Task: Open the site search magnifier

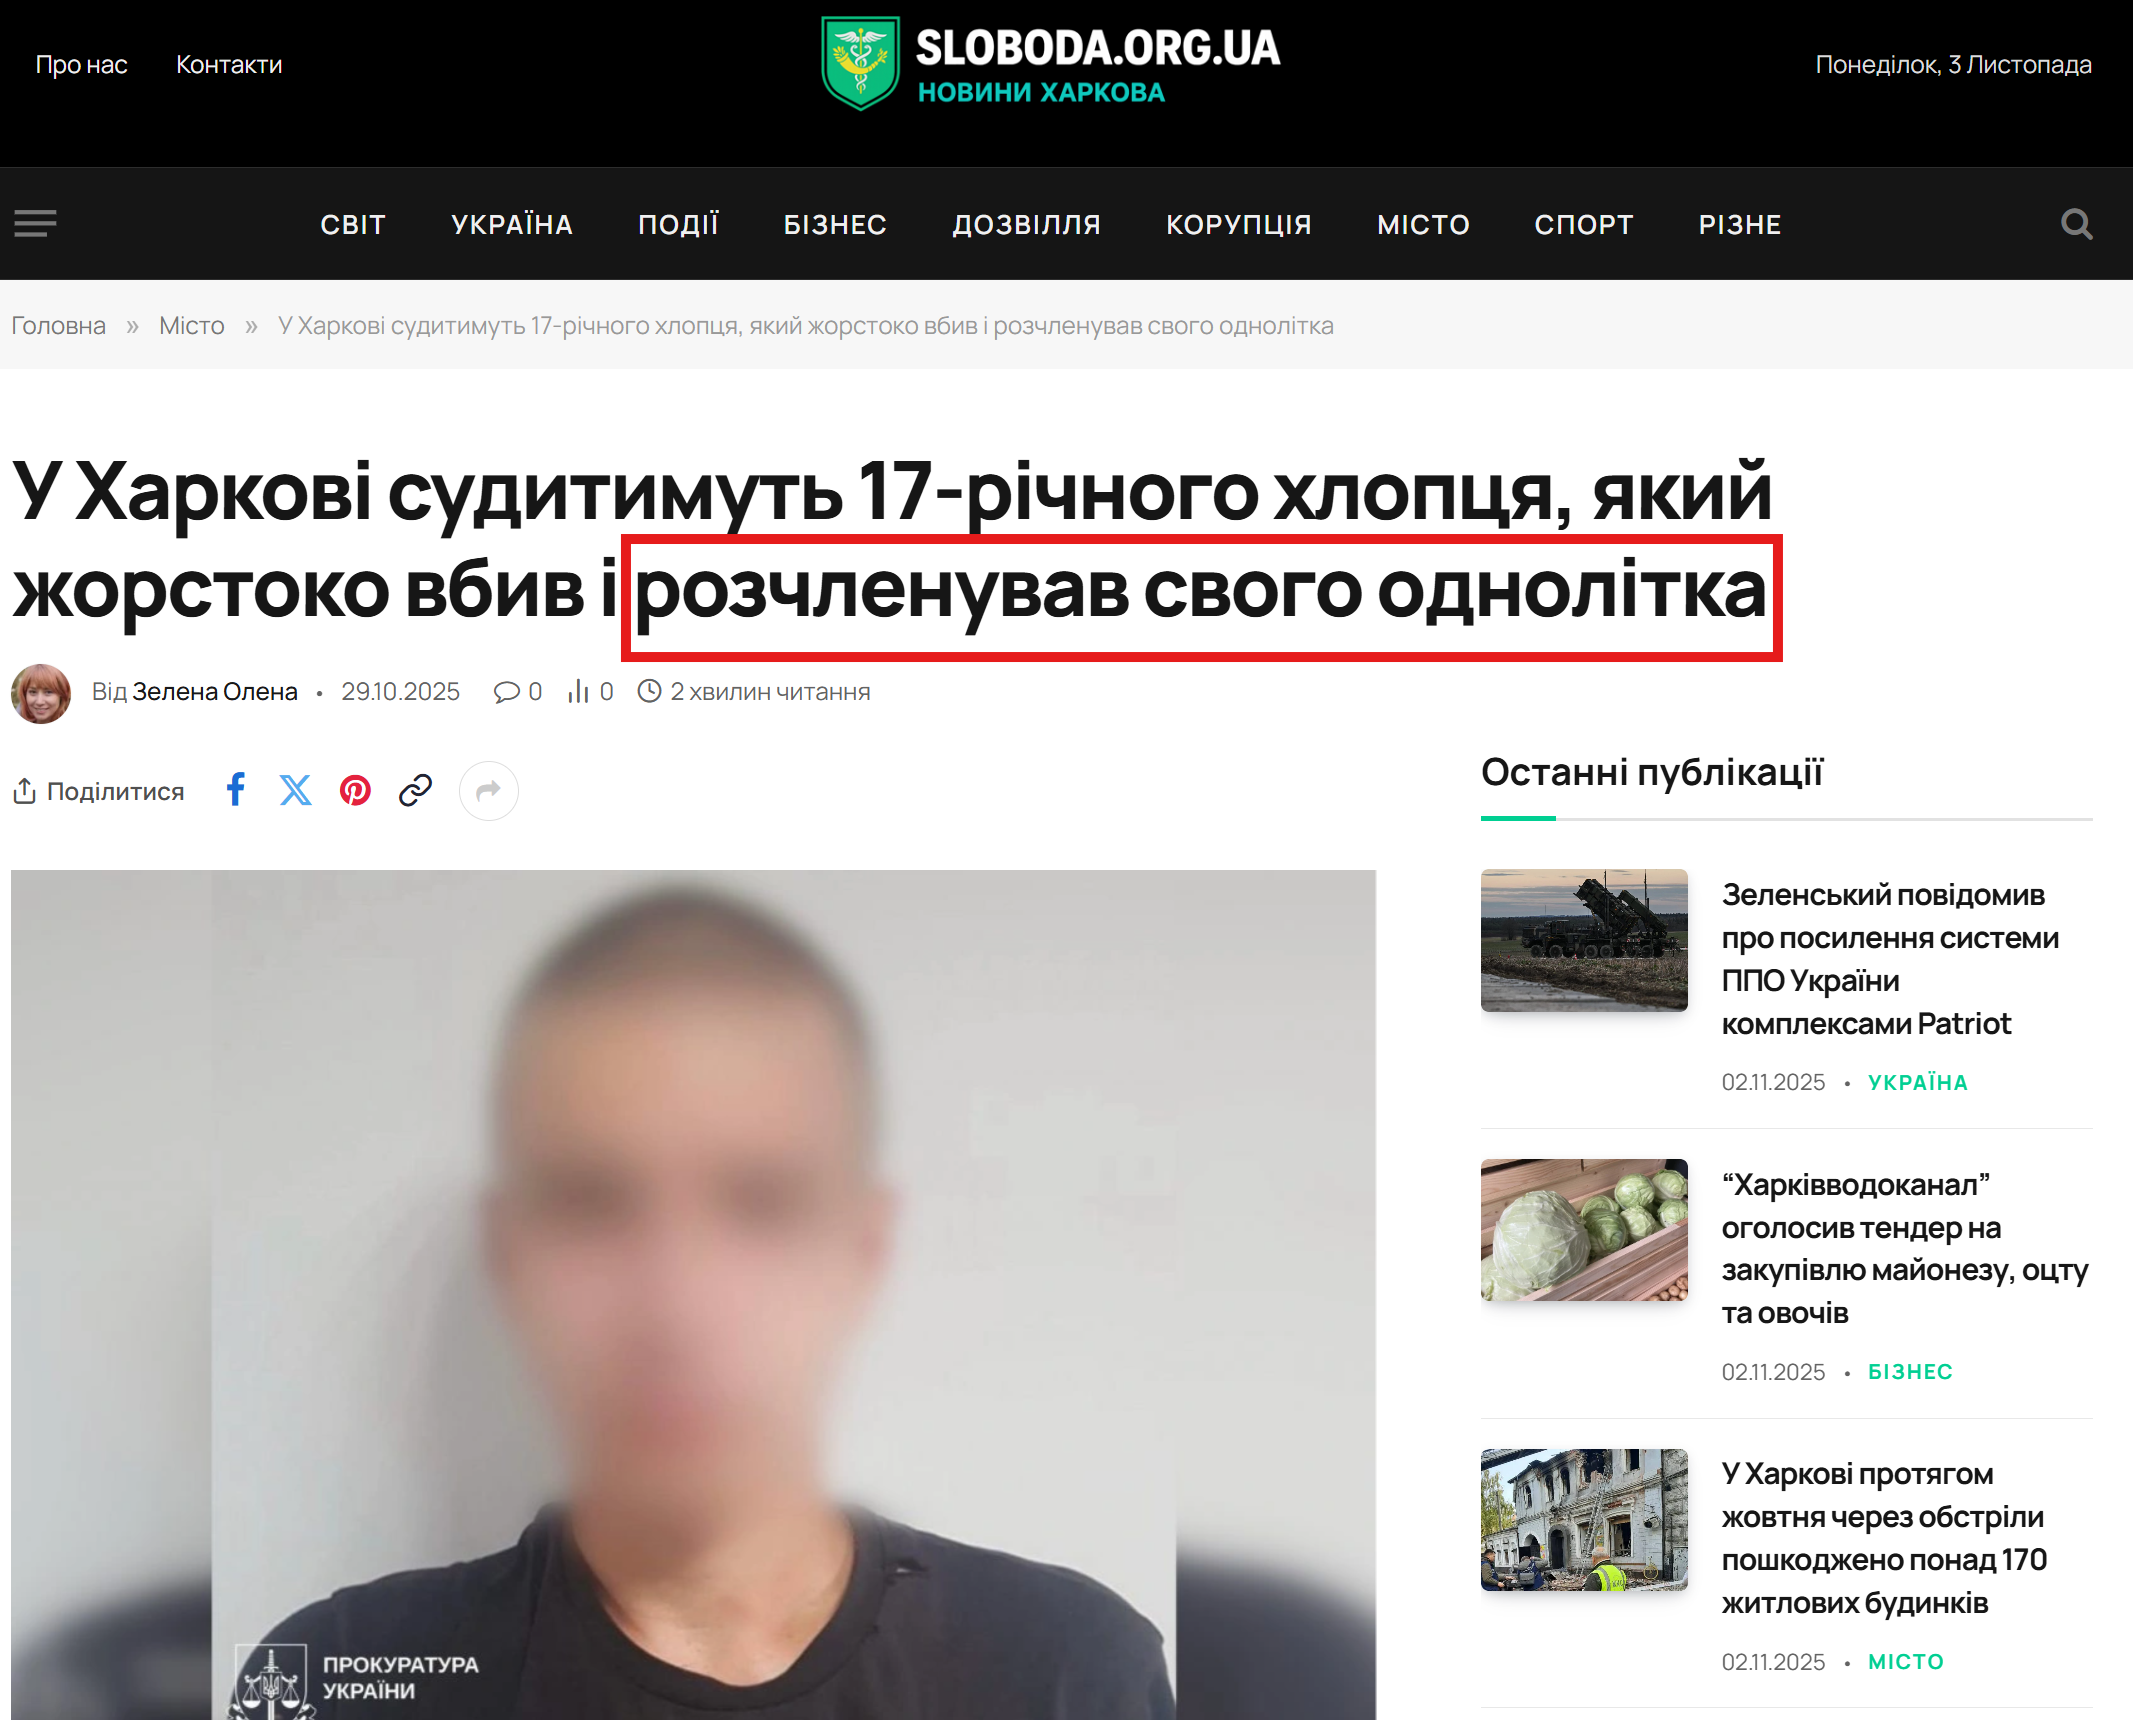Action: click(x=2076, y=224)
